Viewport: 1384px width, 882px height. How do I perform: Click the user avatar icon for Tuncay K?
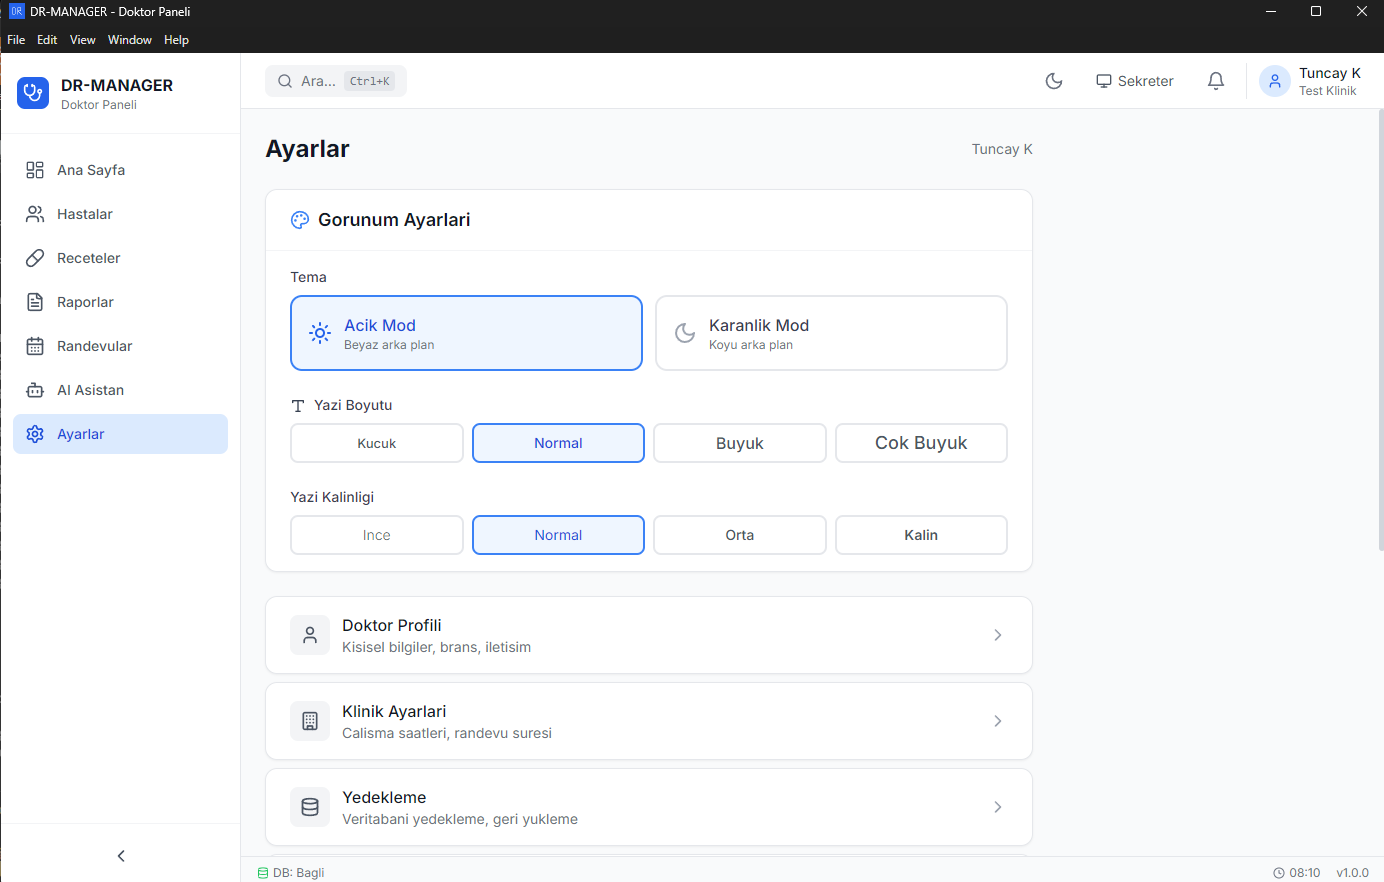click(x=1274, y=81)
